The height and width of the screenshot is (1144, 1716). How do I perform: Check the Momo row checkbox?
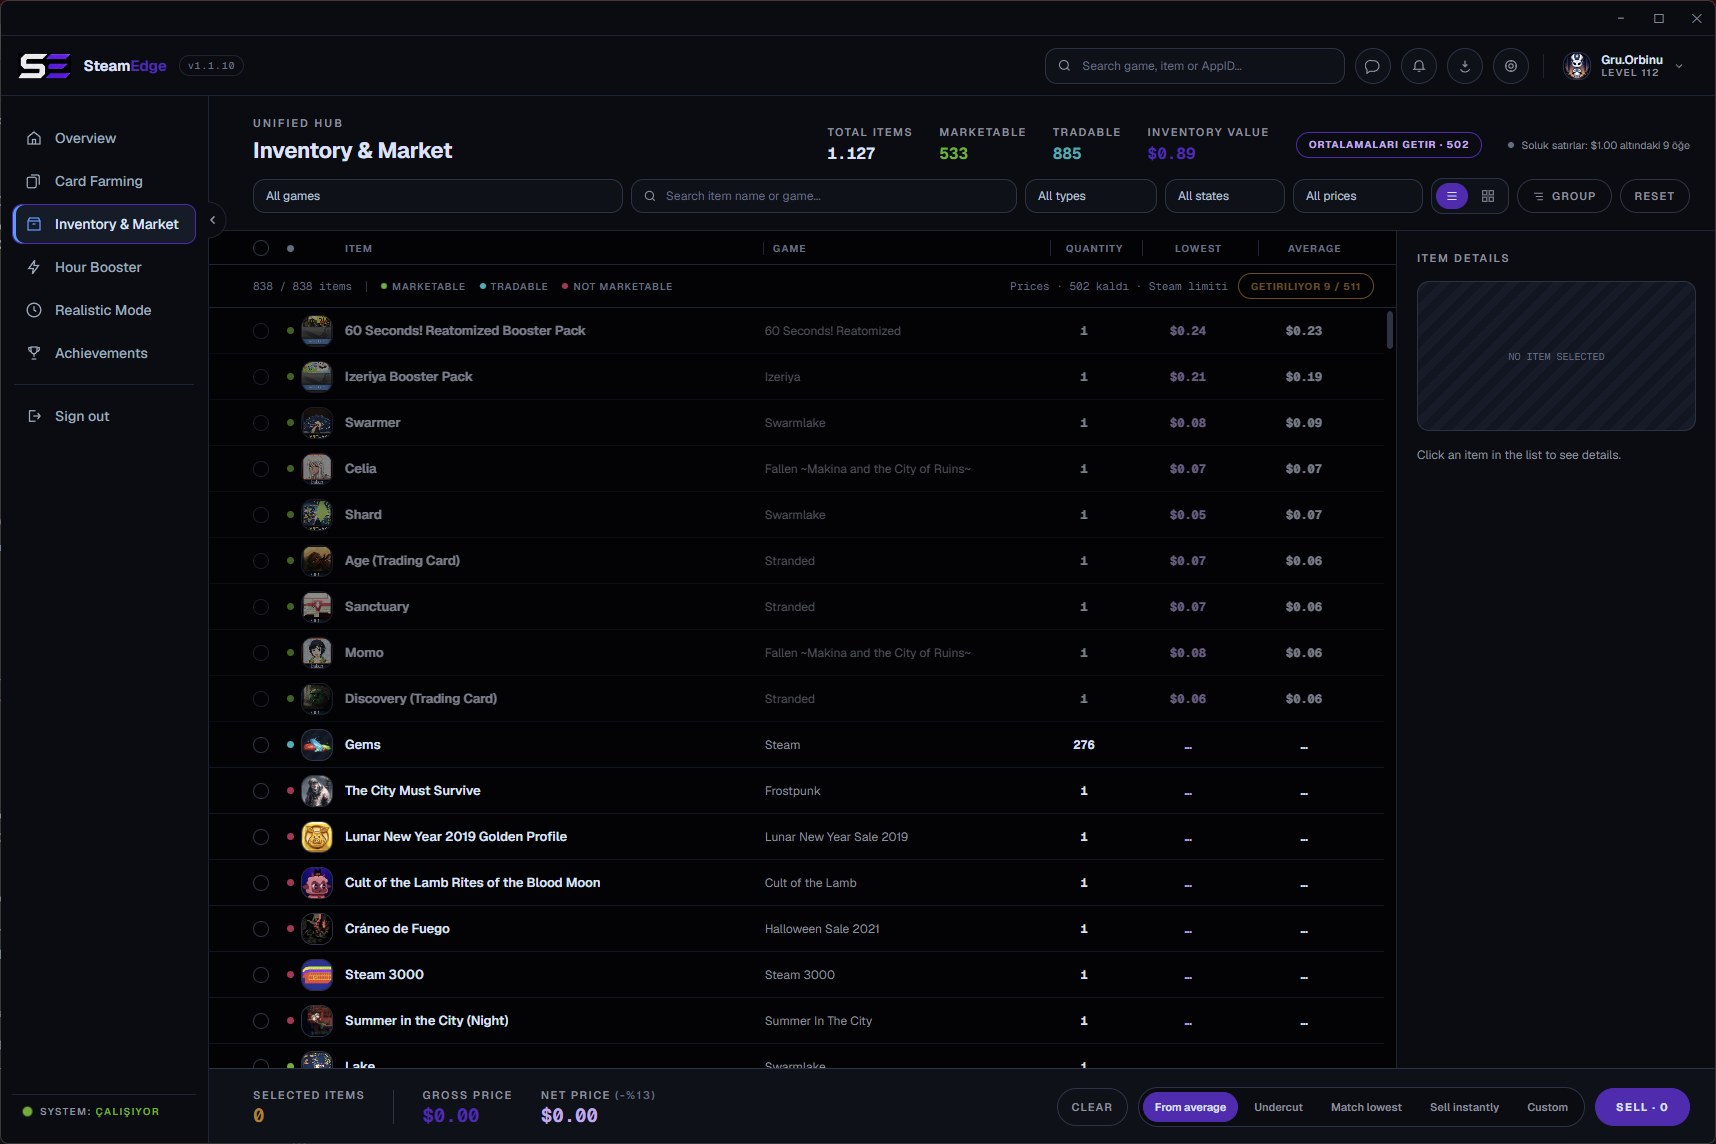click(x=261, y=653)
